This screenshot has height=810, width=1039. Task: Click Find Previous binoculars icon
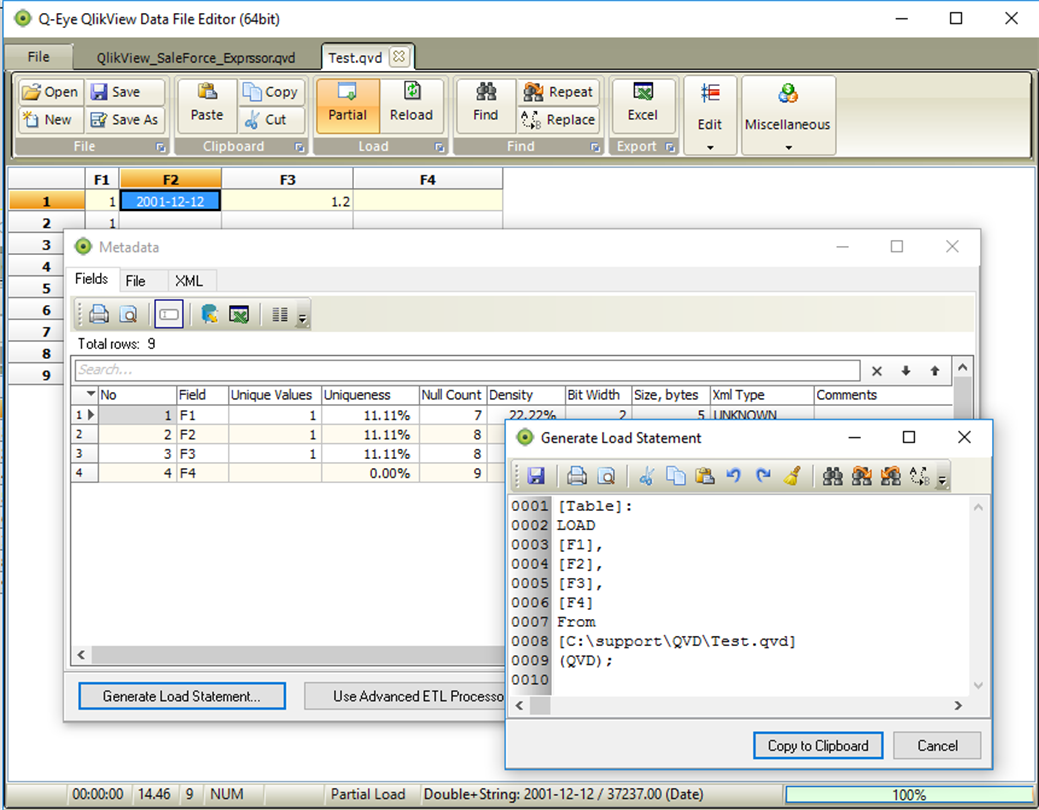click(x=891, y=476)
